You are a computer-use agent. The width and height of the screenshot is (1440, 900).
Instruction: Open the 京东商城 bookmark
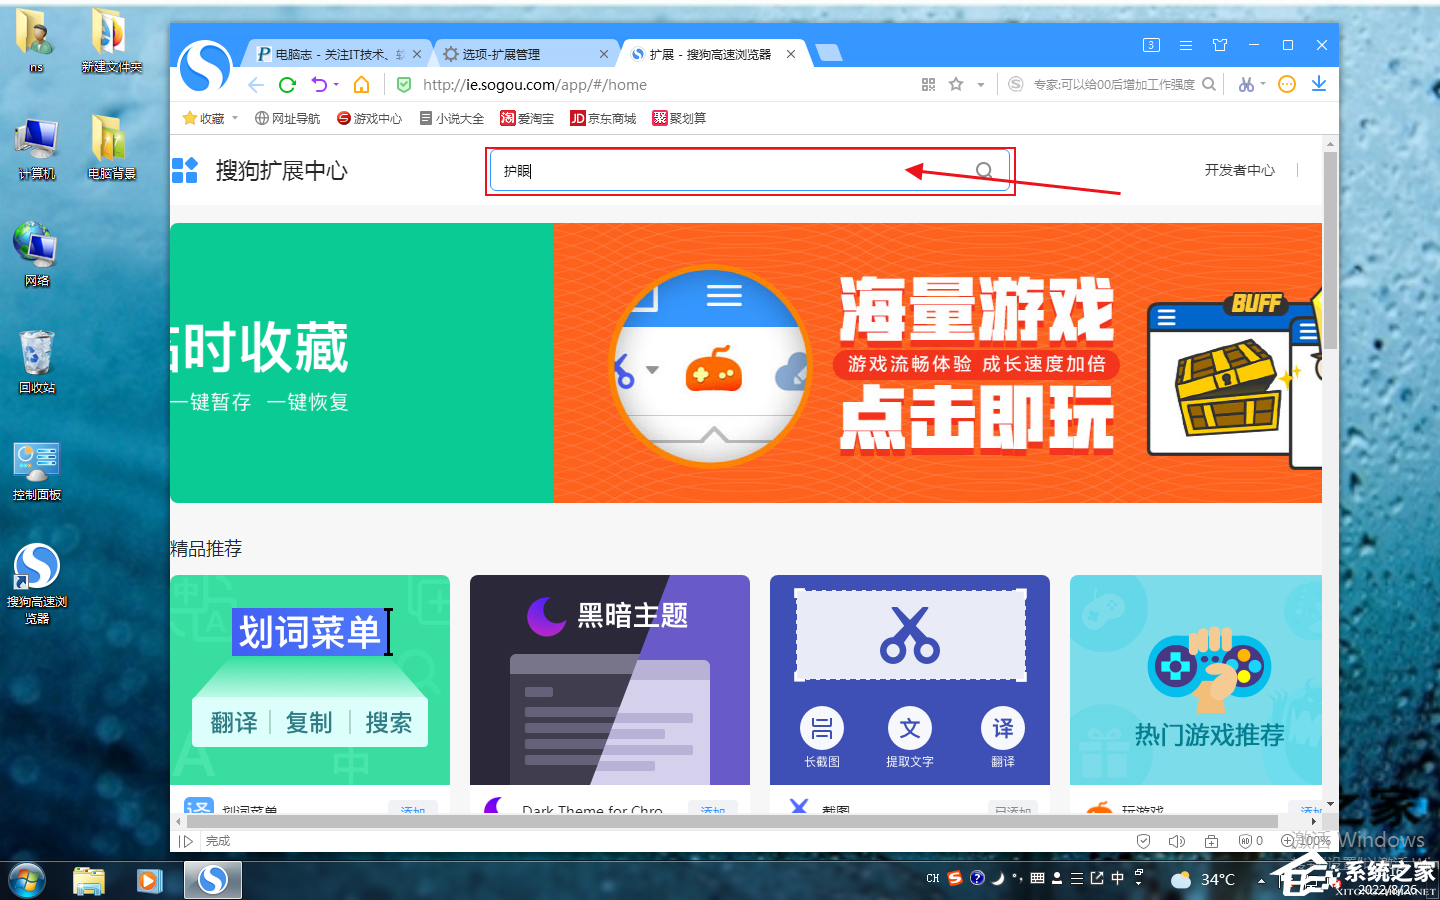[603, 118]
